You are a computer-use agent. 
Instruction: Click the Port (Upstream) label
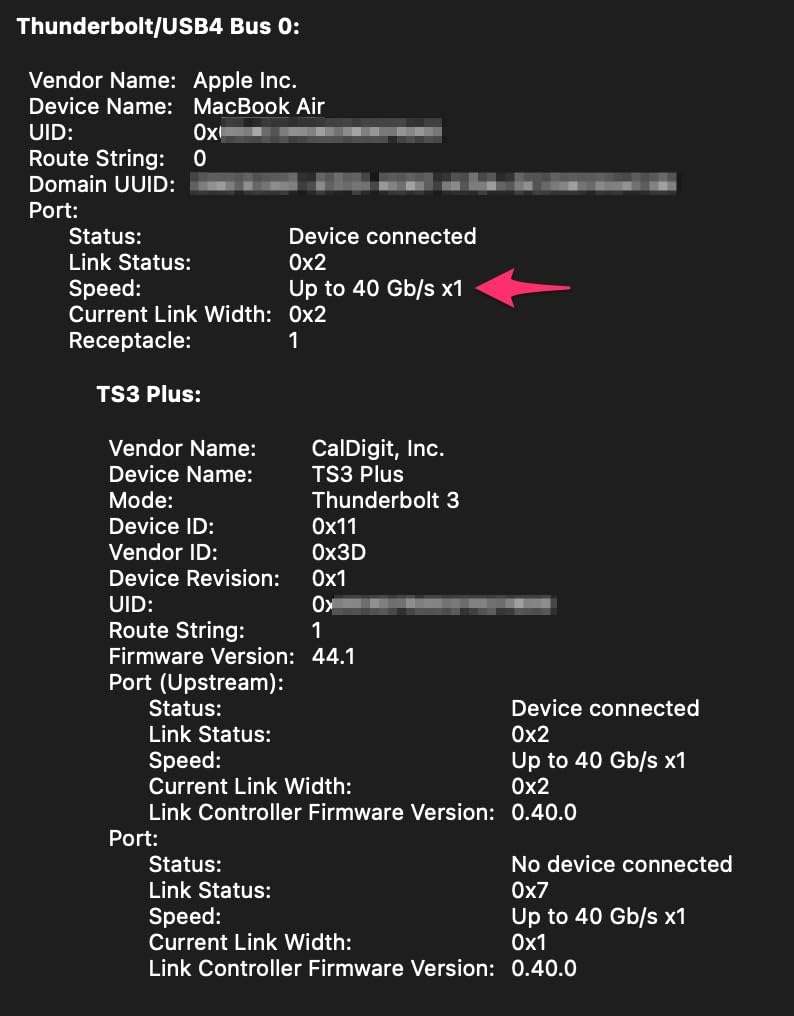(x=196, y=682)
